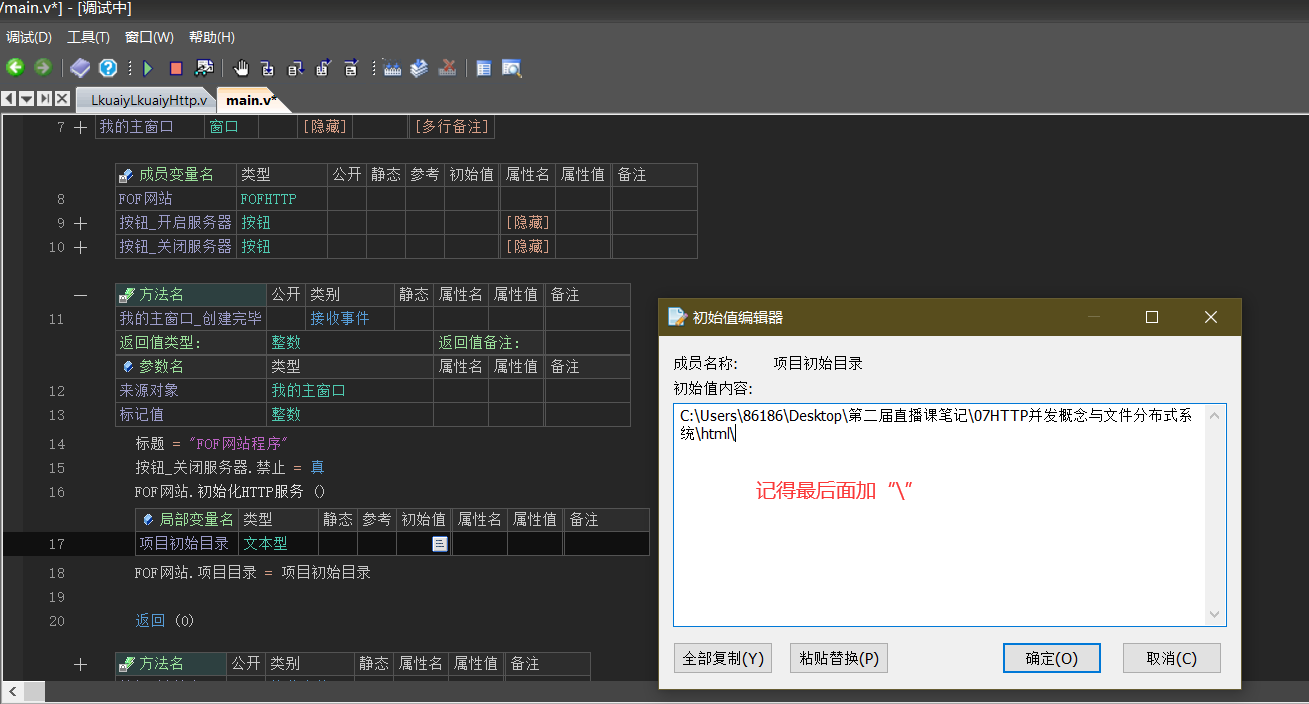Open the tab list dropdown arrow
The width and height of the screenshot is (1309, 704).
coord(27,99)
